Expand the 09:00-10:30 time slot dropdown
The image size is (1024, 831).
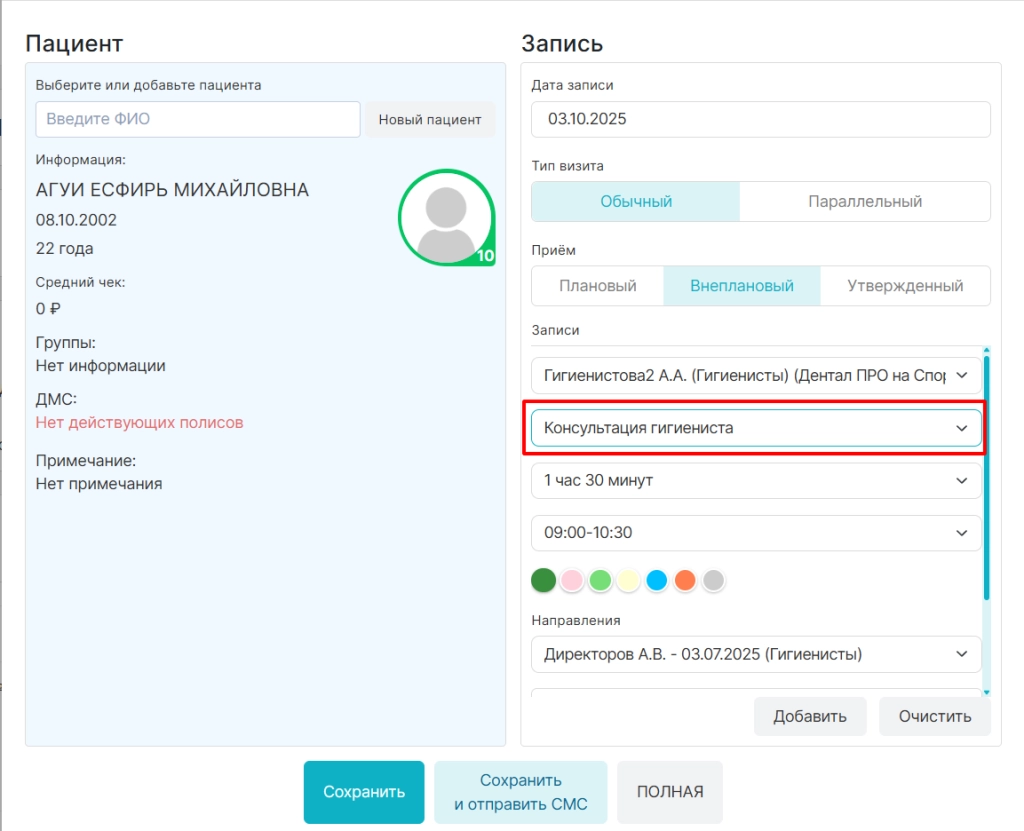point(756,532)
